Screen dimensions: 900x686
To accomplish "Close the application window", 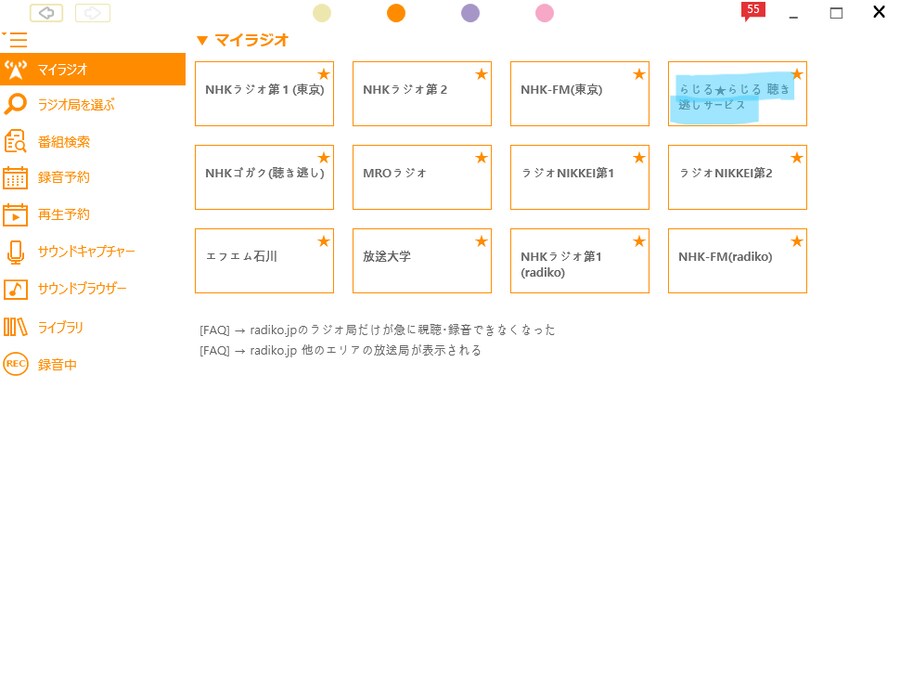I will (879, 11).
